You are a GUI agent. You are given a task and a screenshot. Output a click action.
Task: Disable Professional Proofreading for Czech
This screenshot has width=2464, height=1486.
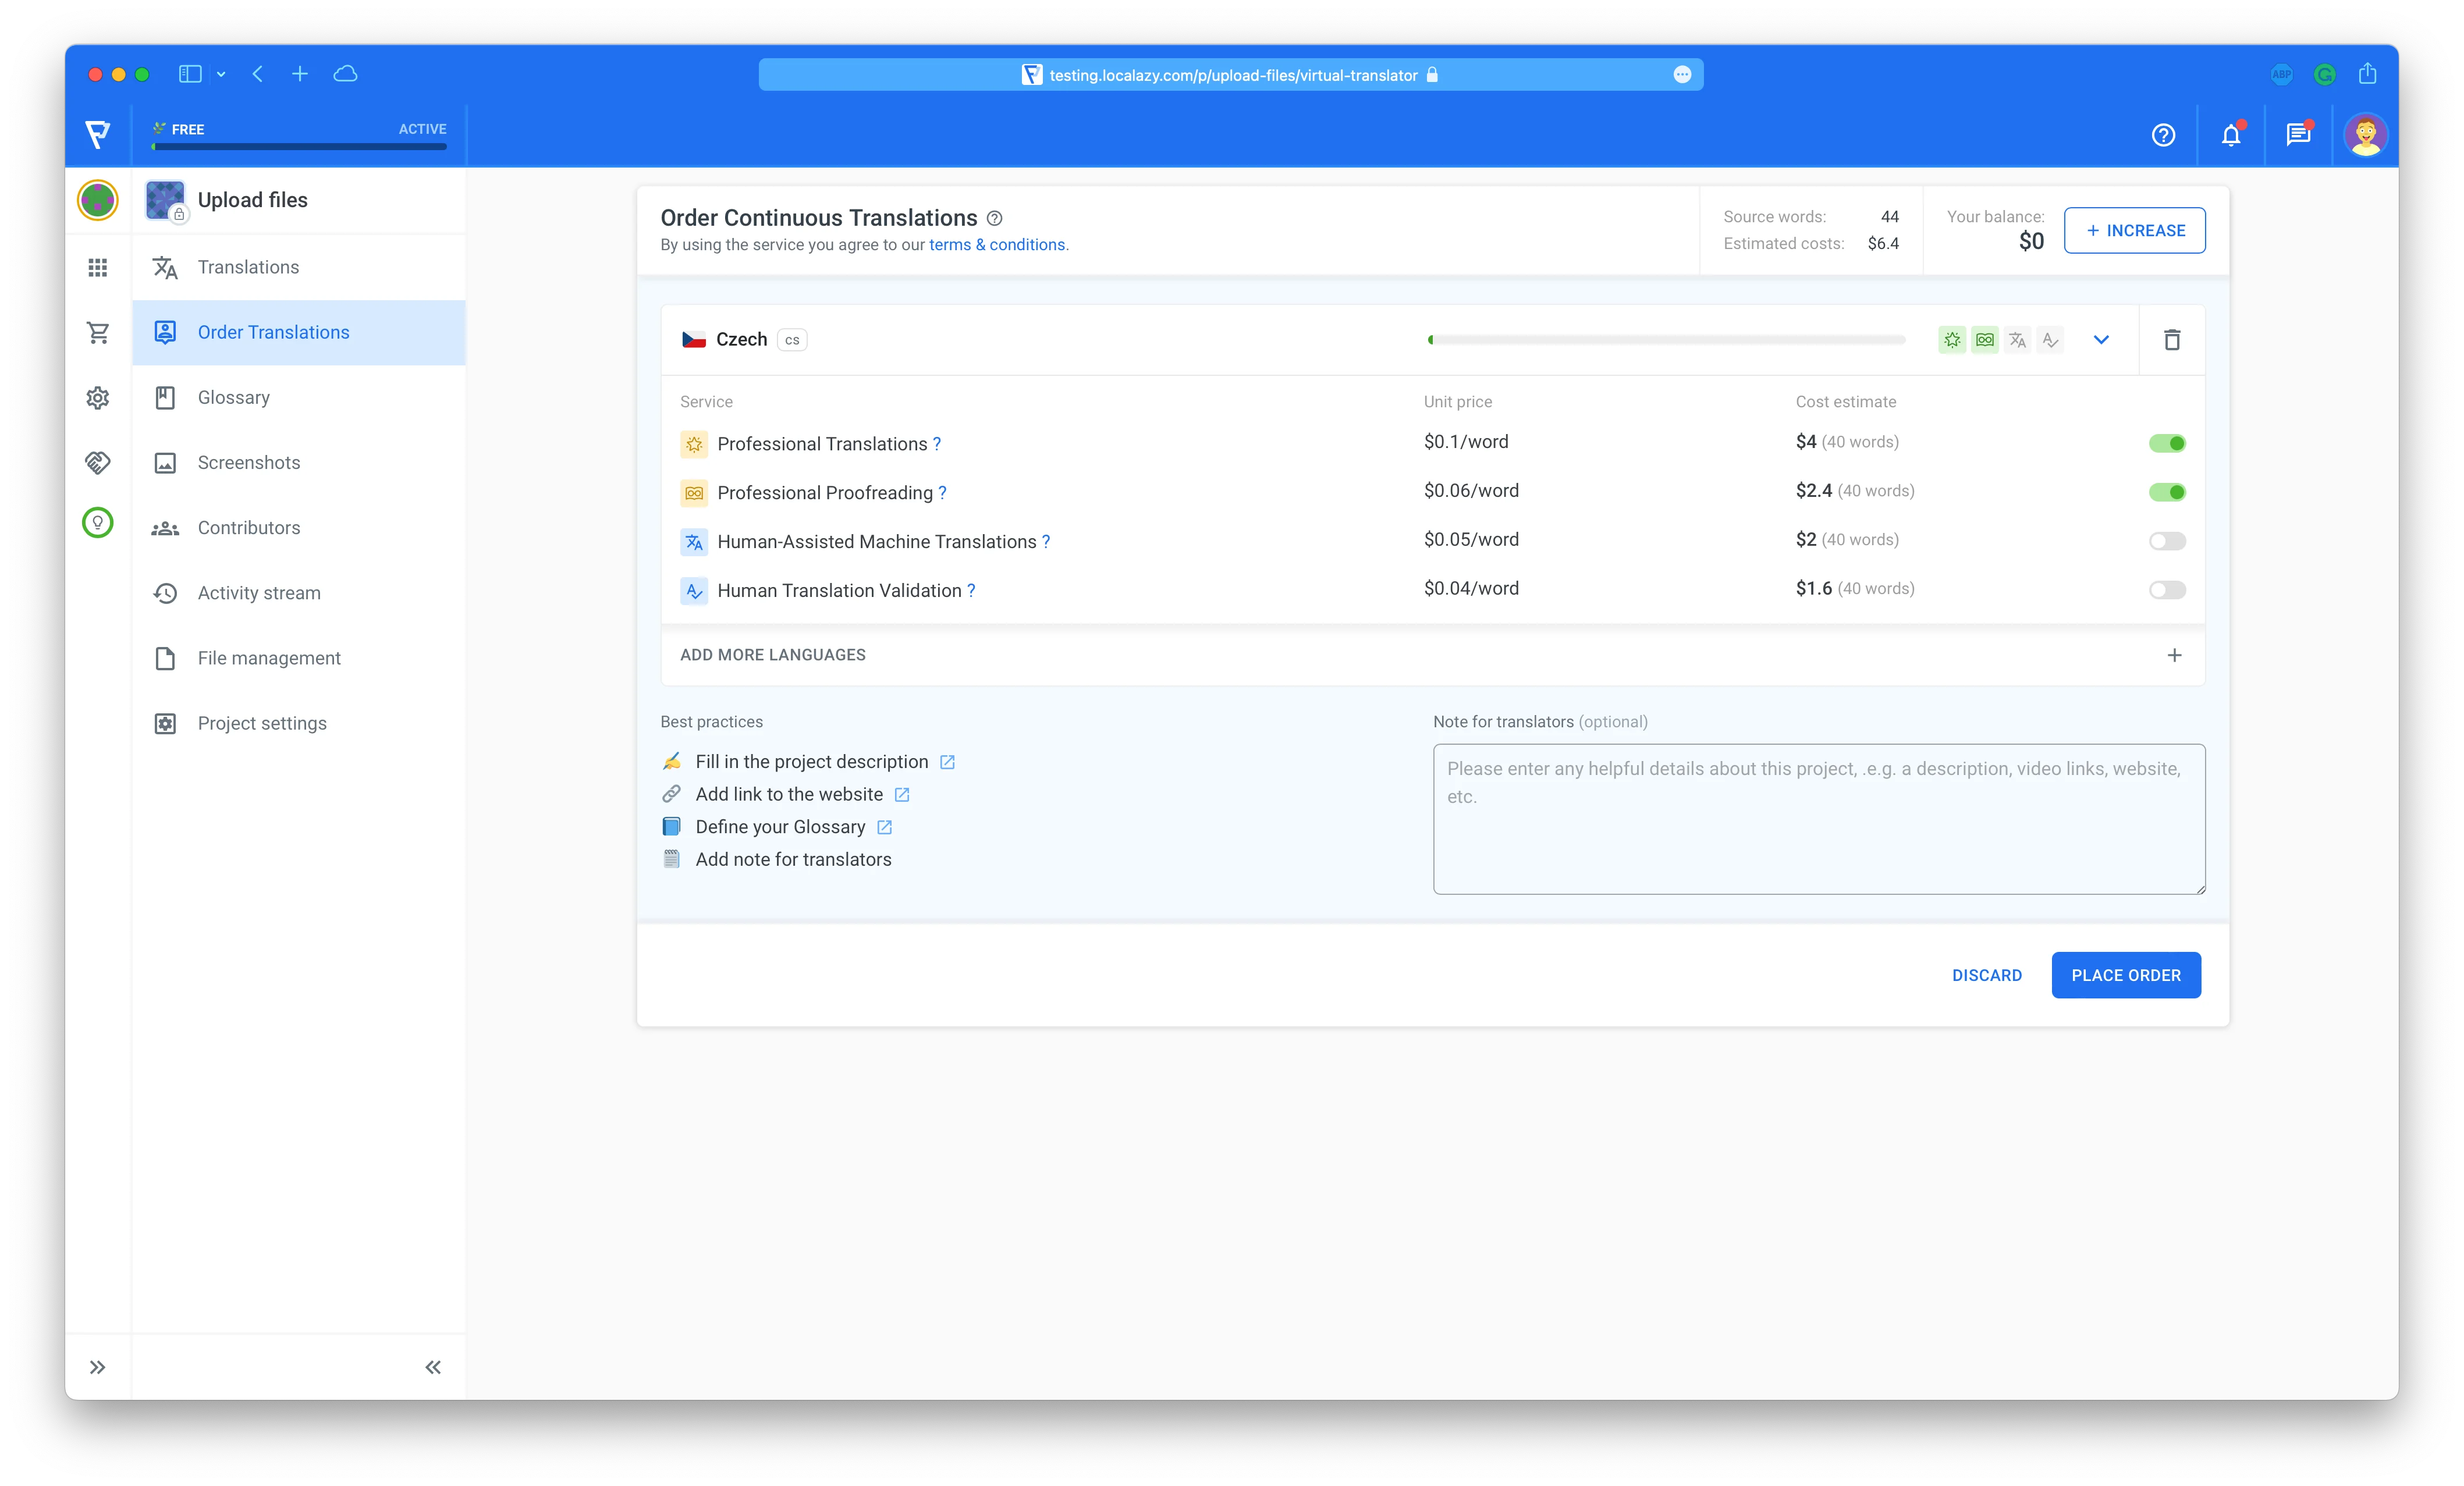[2168, 492]
